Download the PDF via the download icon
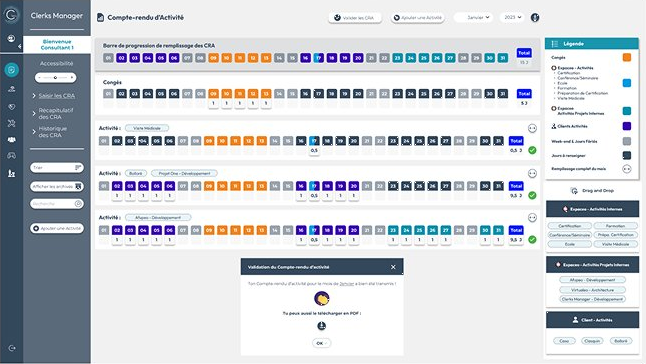 (x=321, y=326)
